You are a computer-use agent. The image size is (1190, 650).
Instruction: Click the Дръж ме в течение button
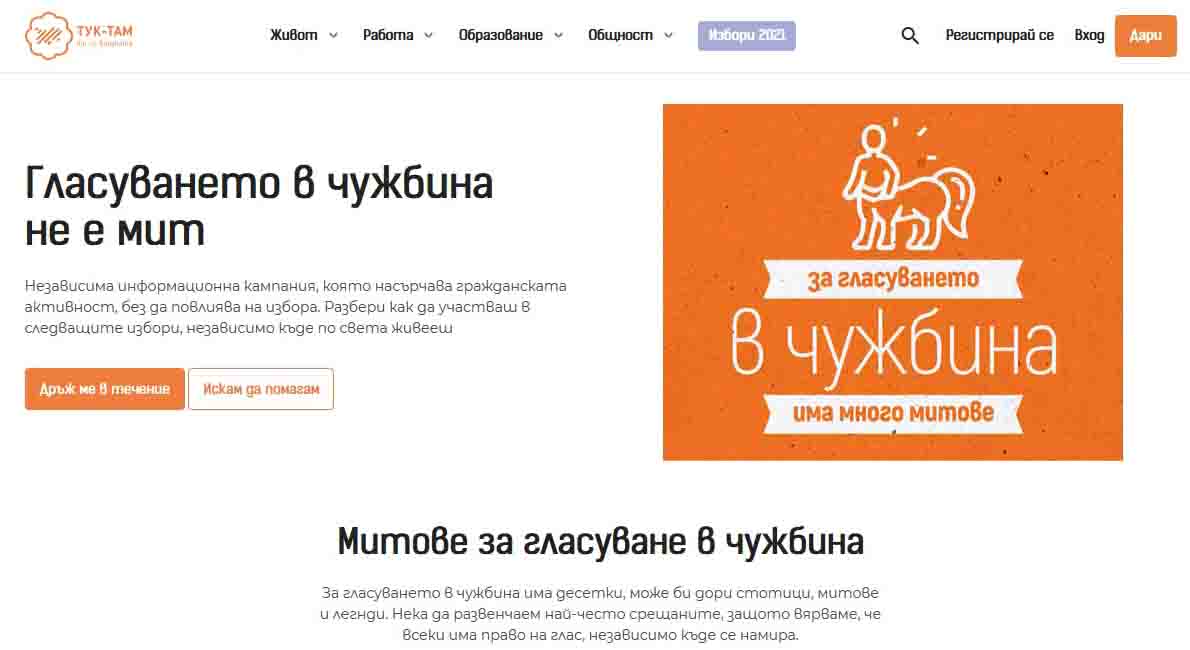(x=105, y=389)
